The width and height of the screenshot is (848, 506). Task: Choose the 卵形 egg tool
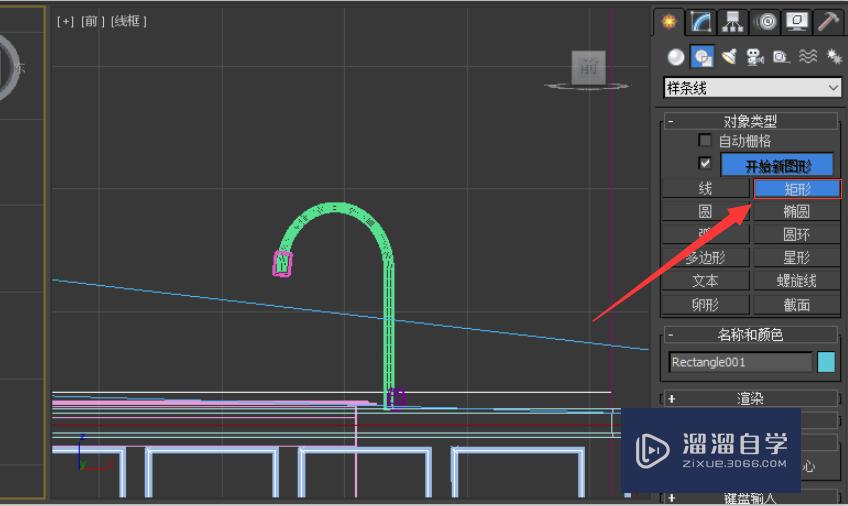click(705, 305)
